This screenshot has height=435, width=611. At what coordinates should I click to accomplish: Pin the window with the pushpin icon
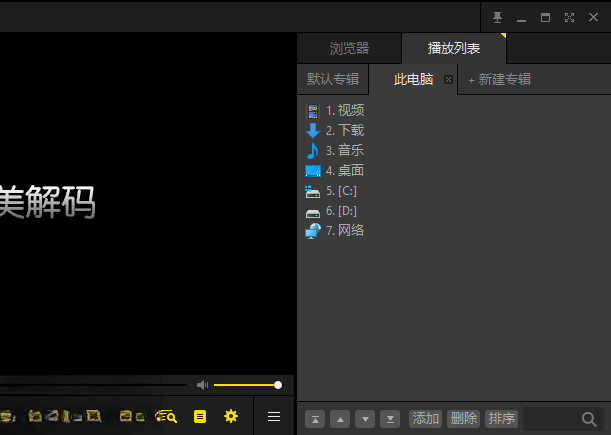497,18
